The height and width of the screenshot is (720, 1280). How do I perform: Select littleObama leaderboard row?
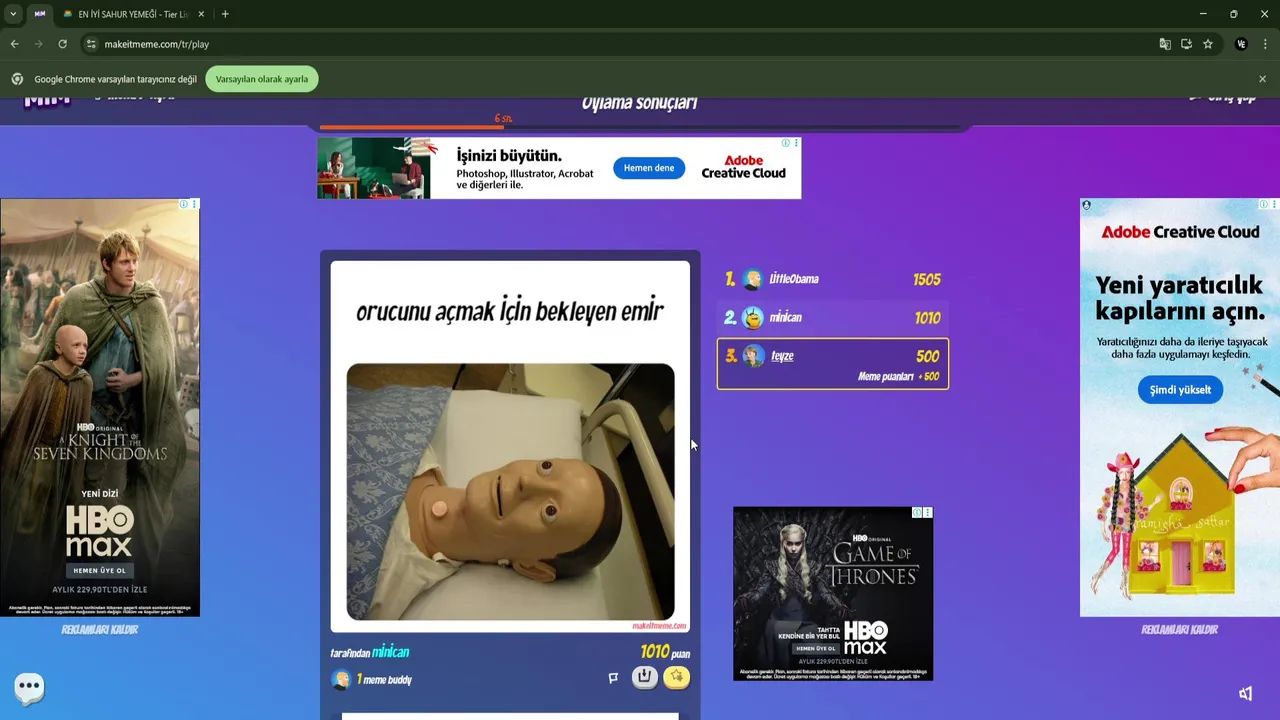click(x=832, y=280)
